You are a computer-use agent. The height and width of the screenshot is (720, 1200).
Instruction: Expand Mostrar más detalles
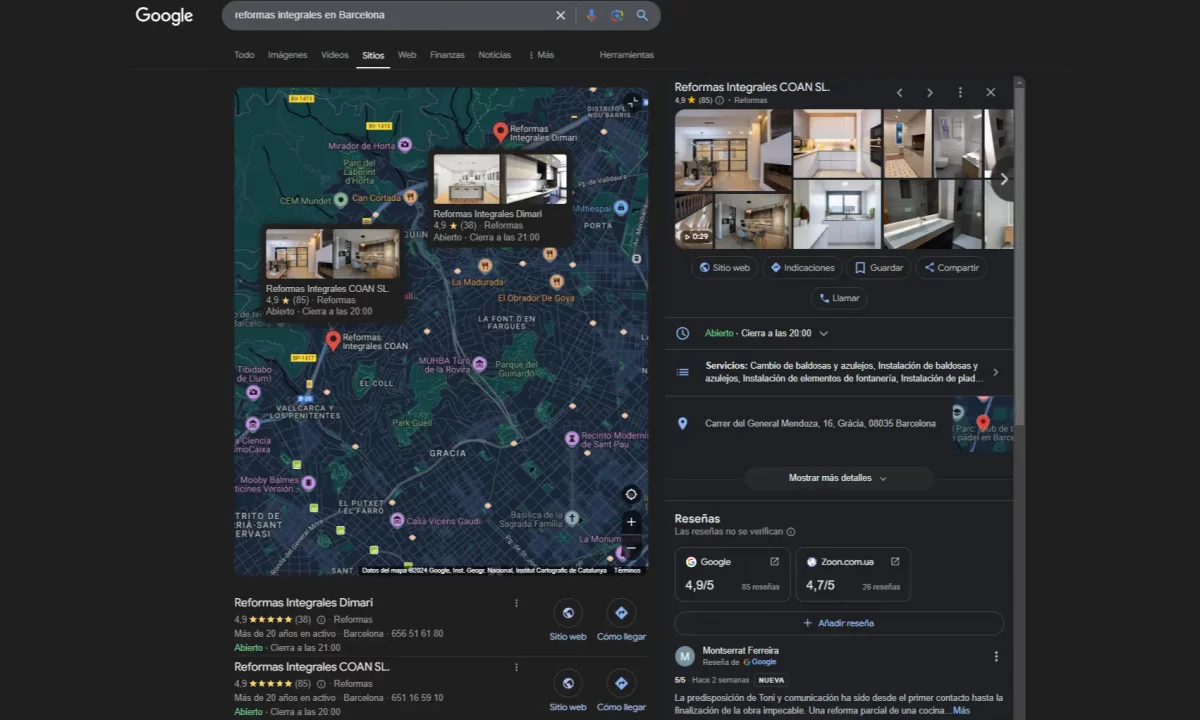[838, 478]
